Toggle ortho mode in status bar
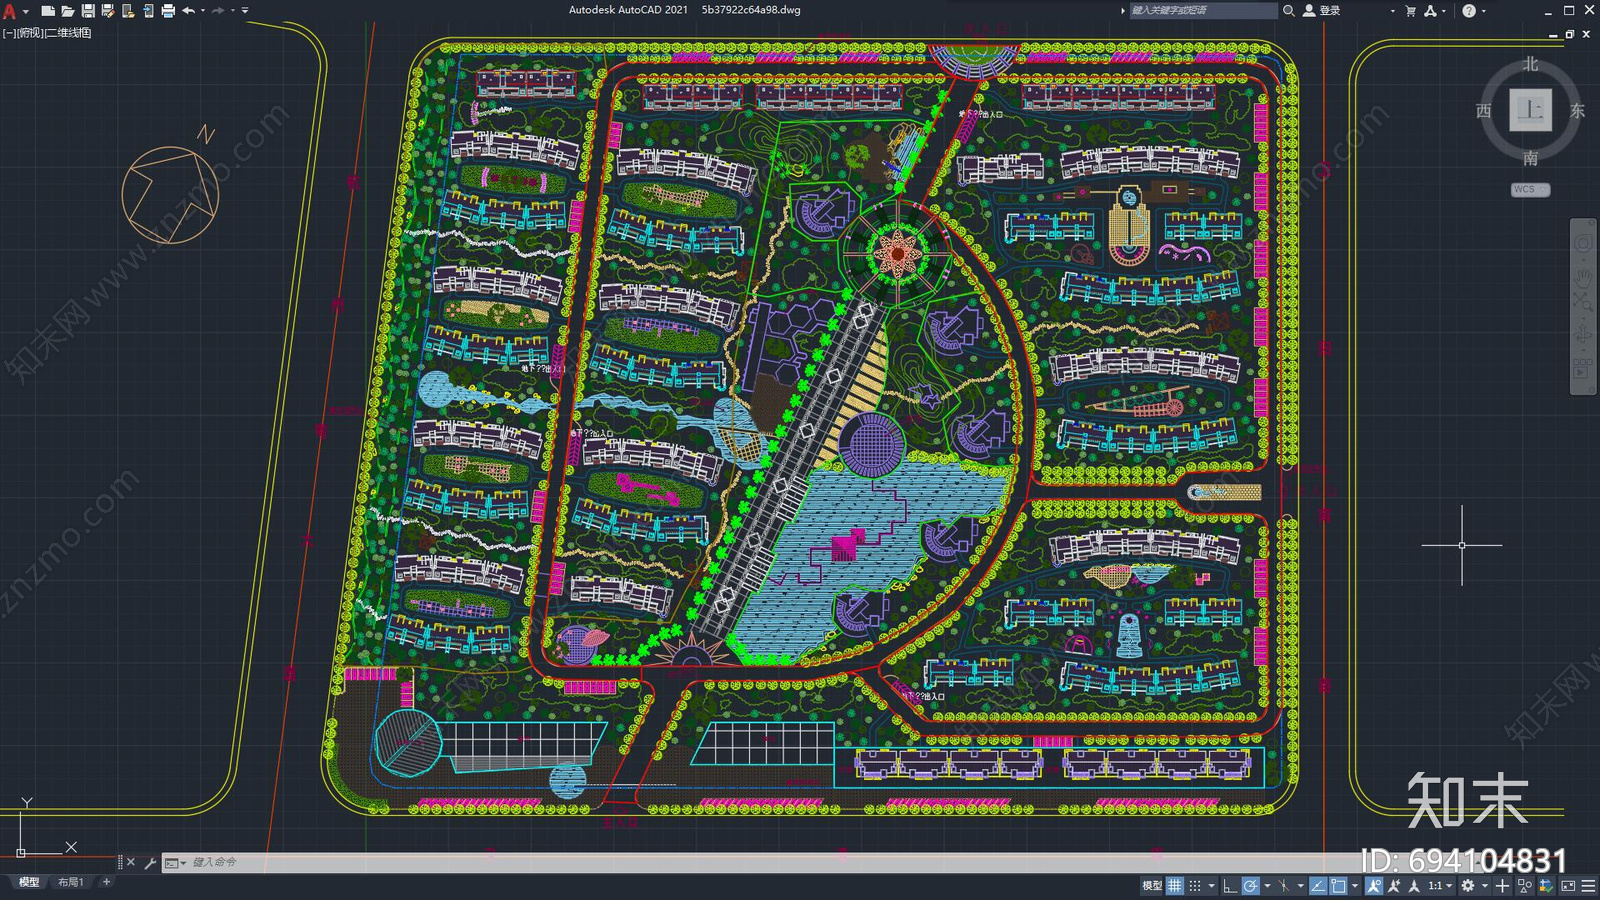 (1230, 886)
